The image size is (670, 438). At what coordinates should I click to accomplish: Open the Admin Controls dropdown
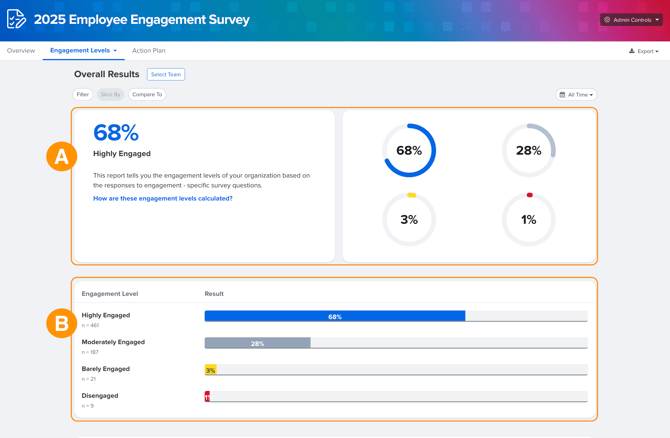(x=631, y=20)
